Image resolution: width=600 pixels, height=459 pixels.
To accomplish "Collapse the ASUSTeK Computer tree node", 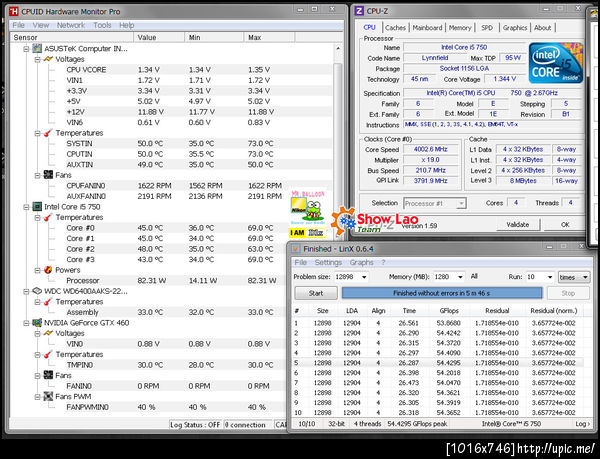I will coord(26,49).
